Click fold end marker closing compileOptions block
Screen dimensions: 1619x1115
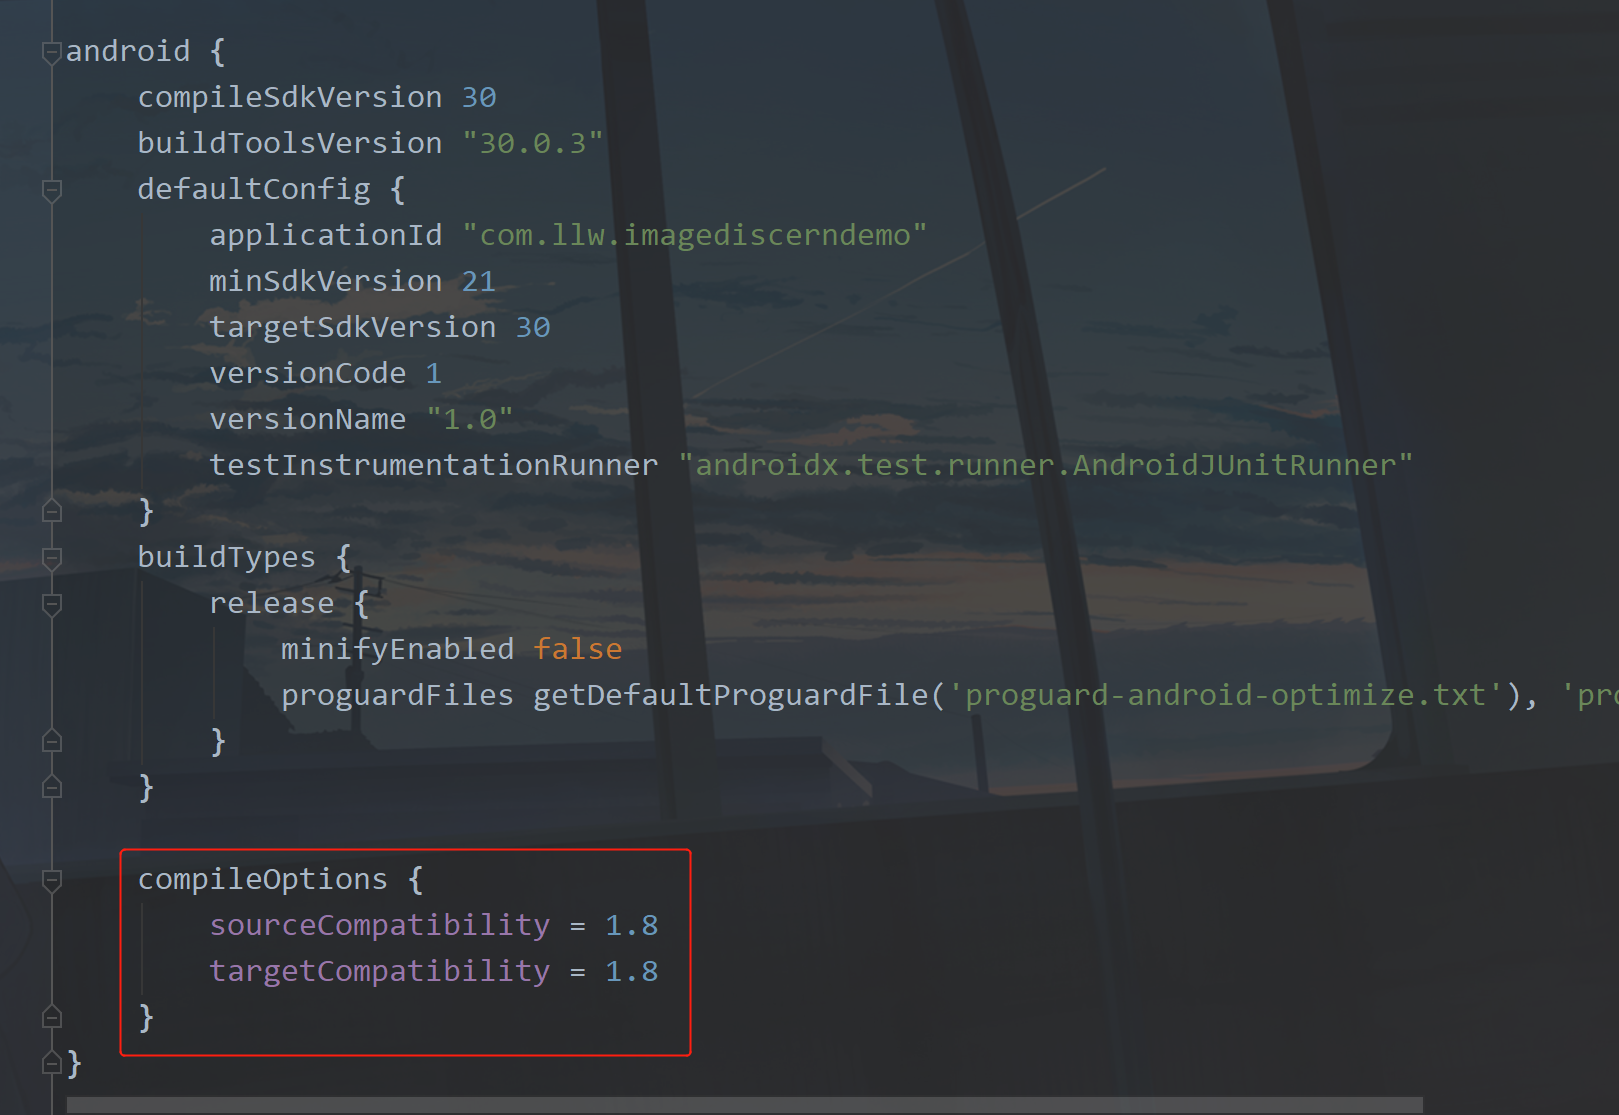pyautogui.click(x=52, y=1017)
